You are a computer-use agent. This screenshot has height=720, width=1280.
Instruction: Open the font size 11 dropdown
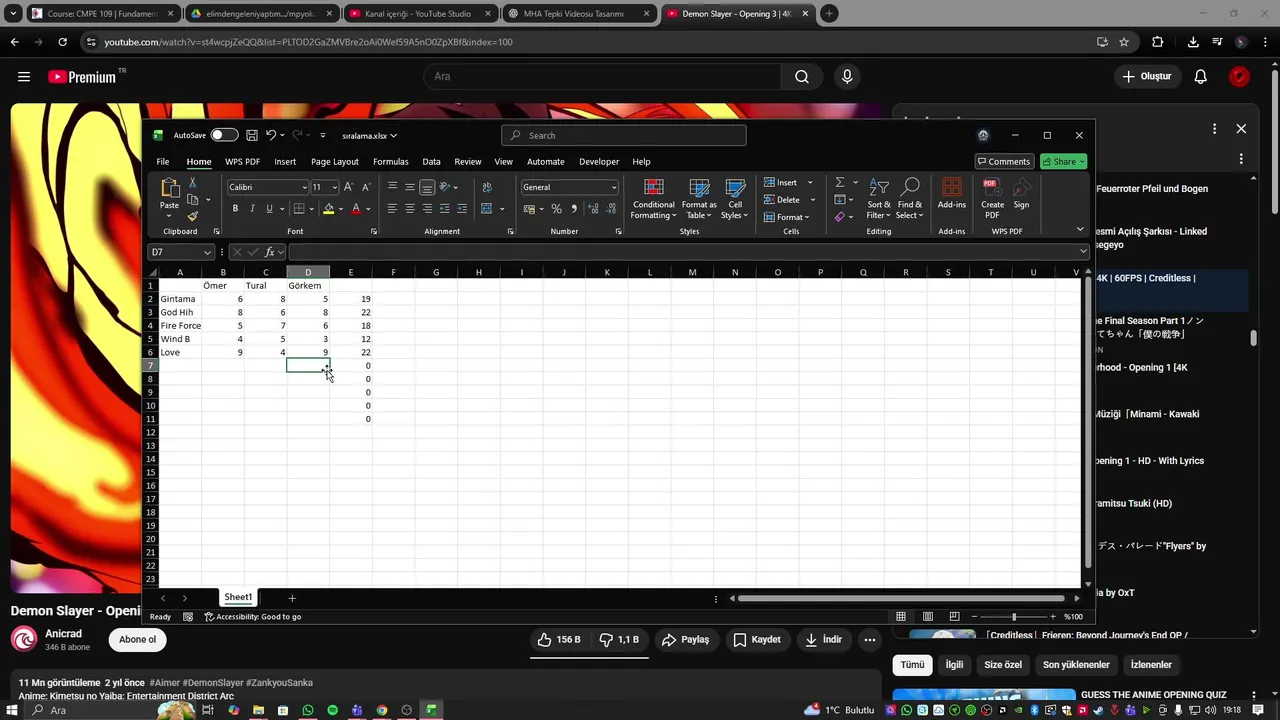point(334,187)
